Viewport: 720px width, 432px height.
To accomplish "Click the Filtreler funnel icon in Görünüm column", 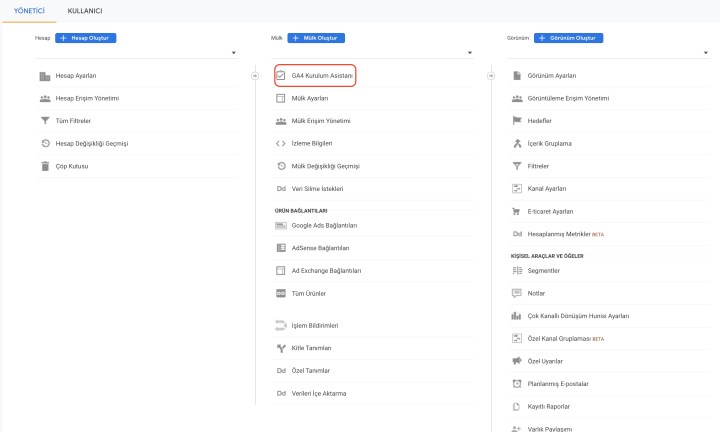I will (x=517, y=166).
